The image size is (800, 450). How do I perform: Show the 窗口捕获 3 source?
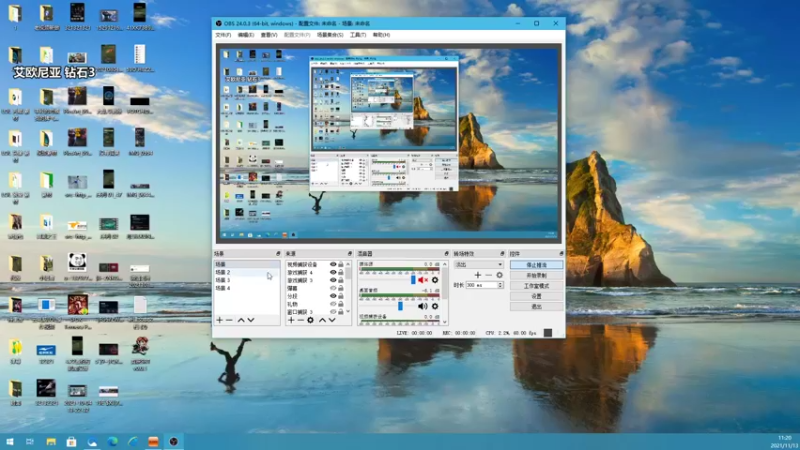pos(333,312)
